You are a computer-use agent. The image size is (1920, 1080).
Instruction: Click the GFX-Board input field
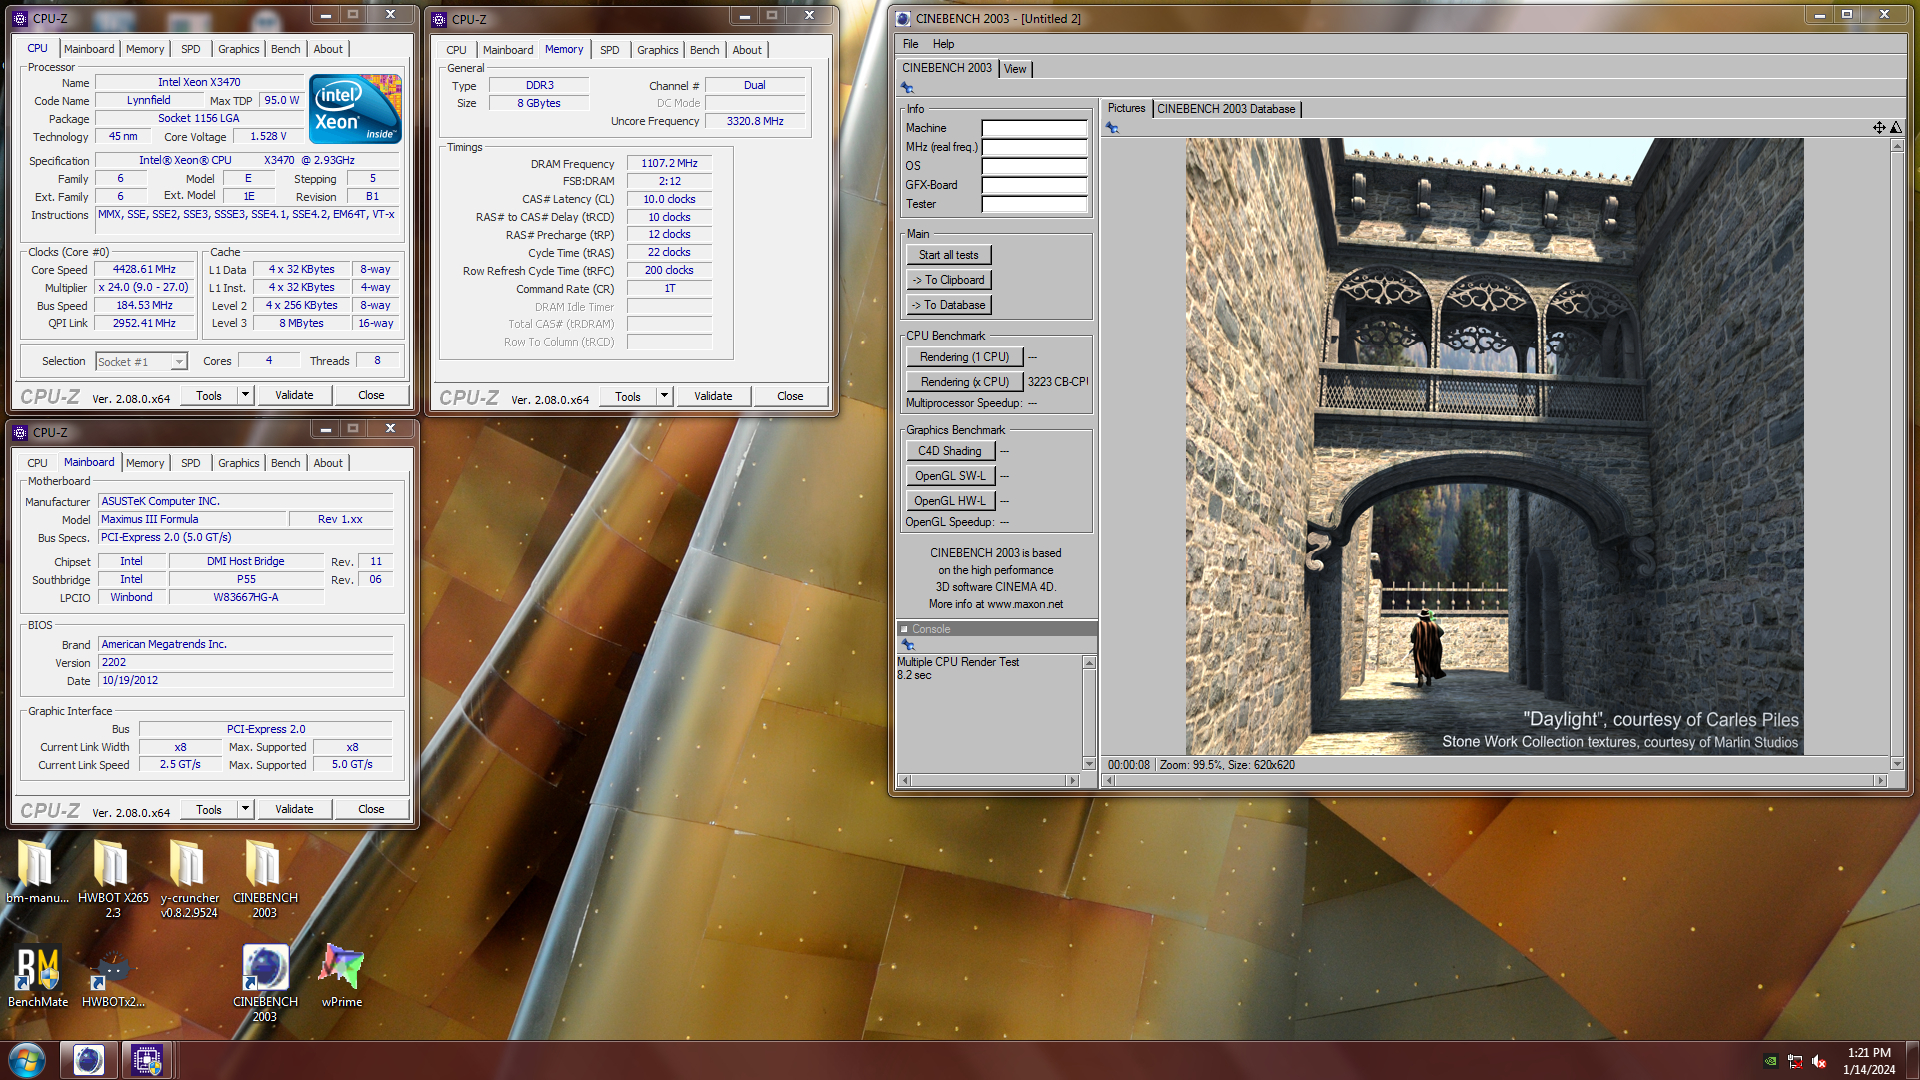click(1034, 185)
